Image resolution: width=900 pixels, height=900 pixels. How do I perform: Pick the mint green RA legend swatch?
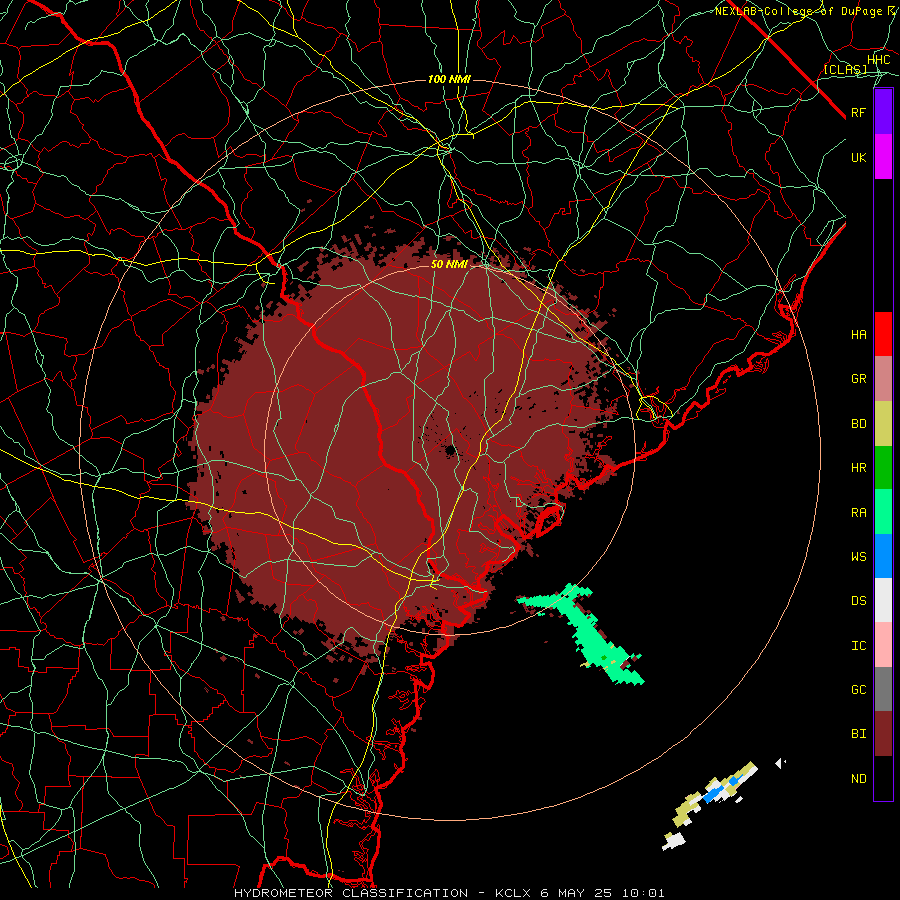tap(883, 512)
